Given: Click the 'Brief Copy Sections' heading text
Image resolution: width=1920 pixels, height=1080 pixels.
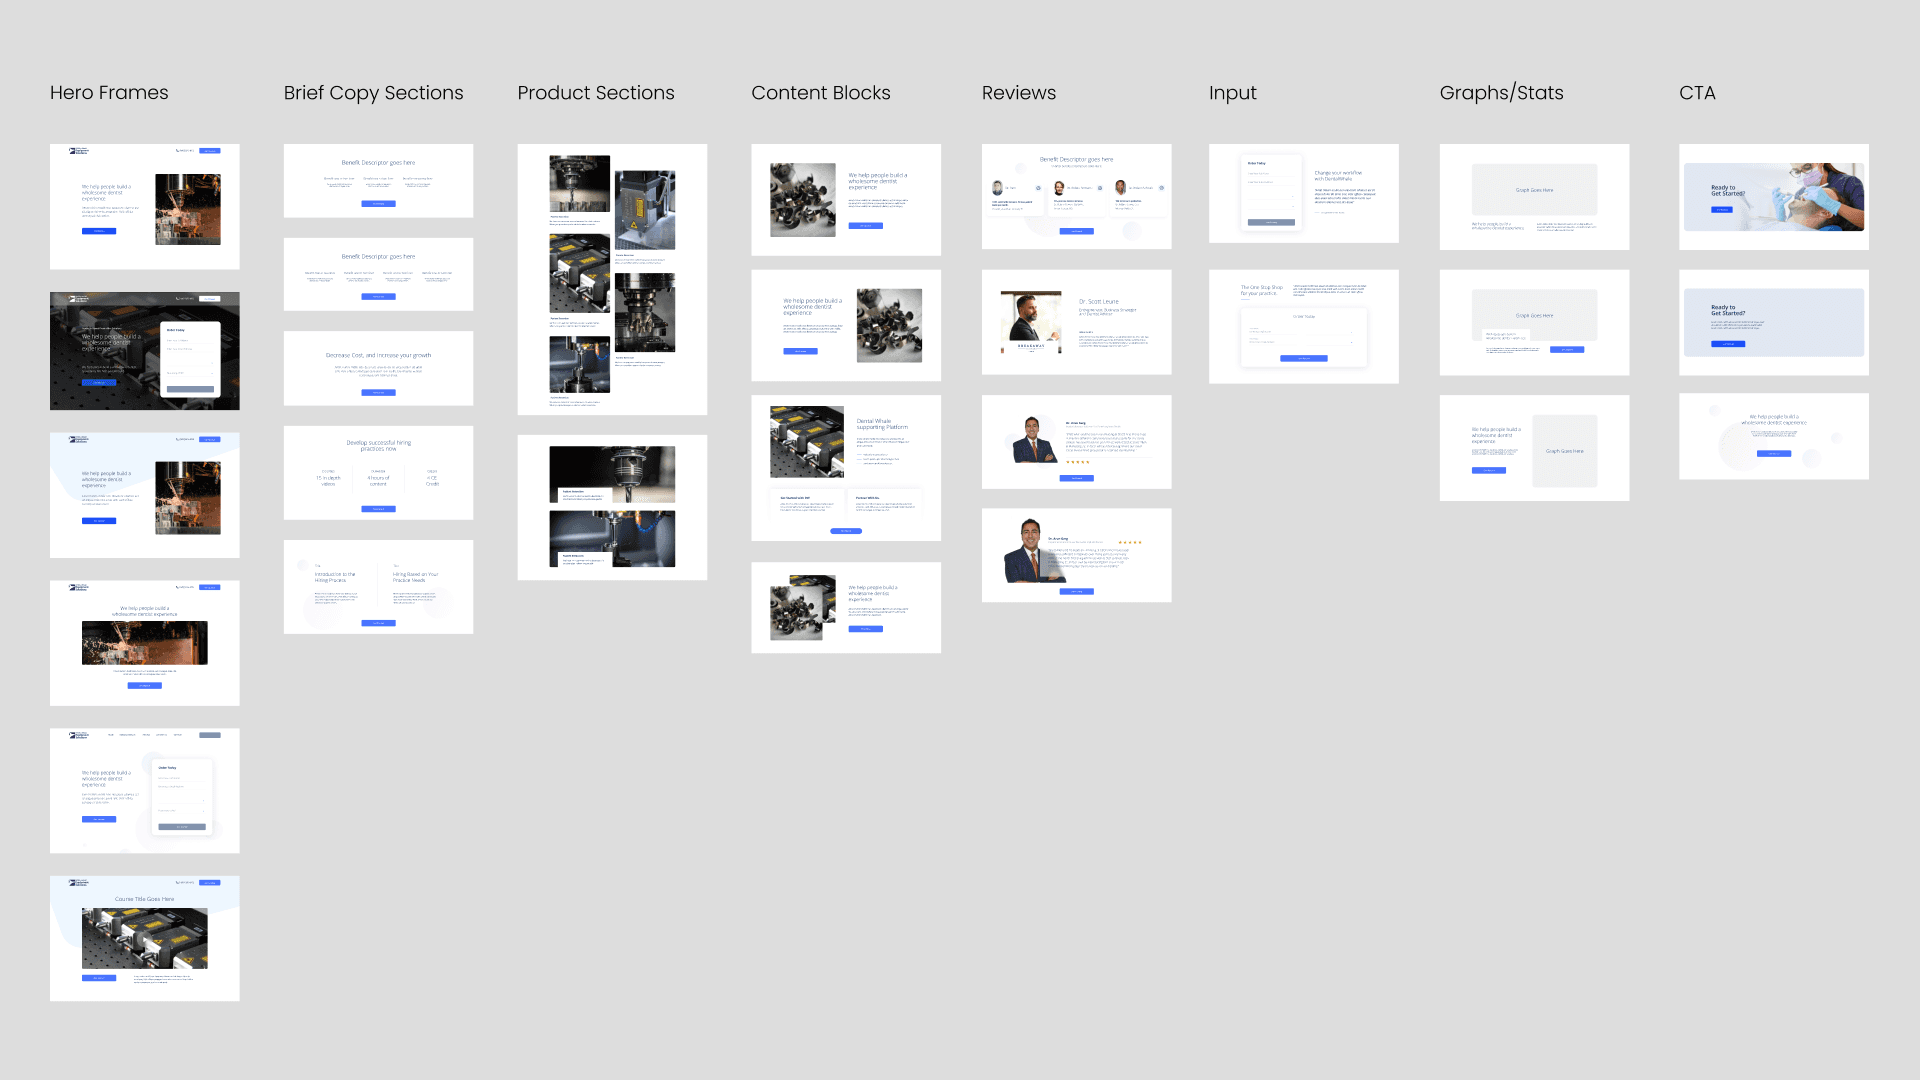Looking at the screenshot, I should (373, 93).
